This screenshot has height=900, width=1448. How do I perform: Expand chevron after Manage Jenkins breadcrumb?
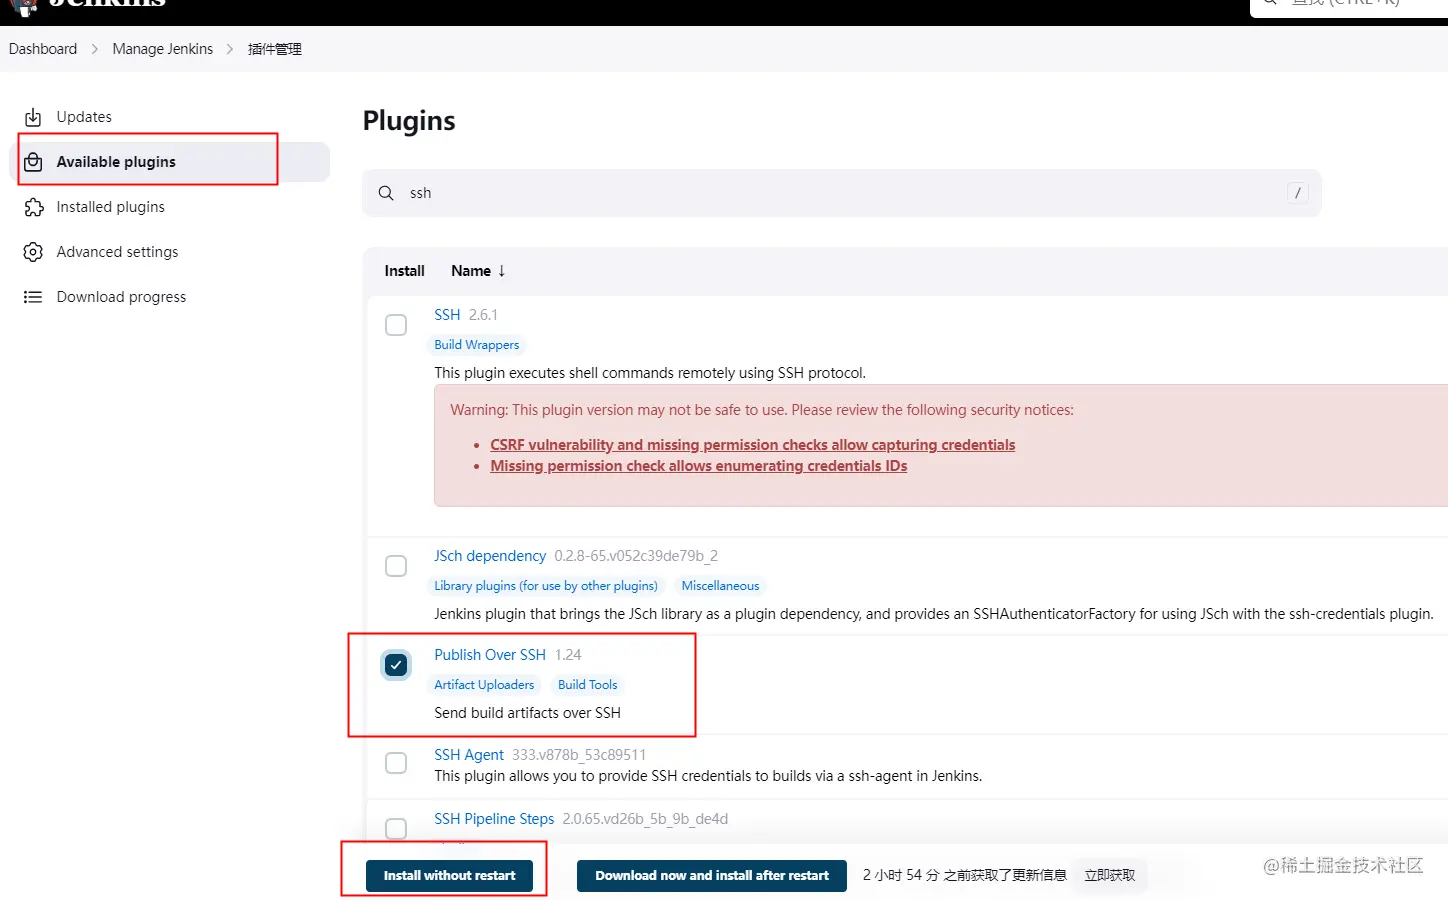[230, 49]
